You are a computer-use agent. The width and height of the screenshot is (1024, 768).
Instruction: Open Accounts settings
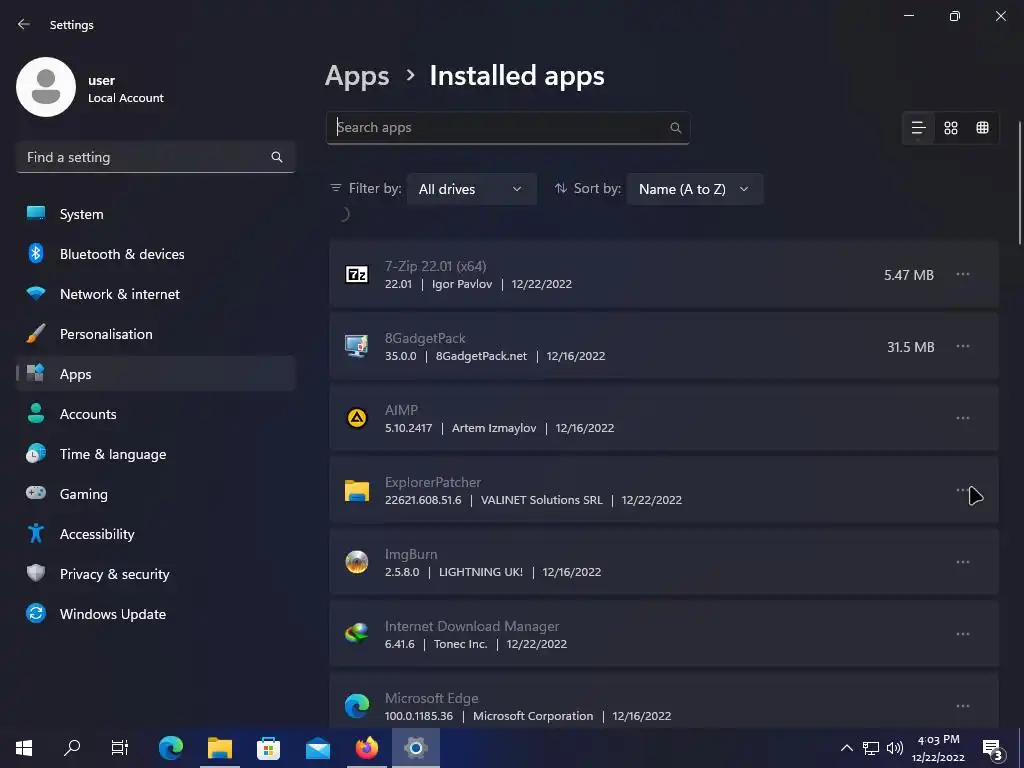coord(155,414)
